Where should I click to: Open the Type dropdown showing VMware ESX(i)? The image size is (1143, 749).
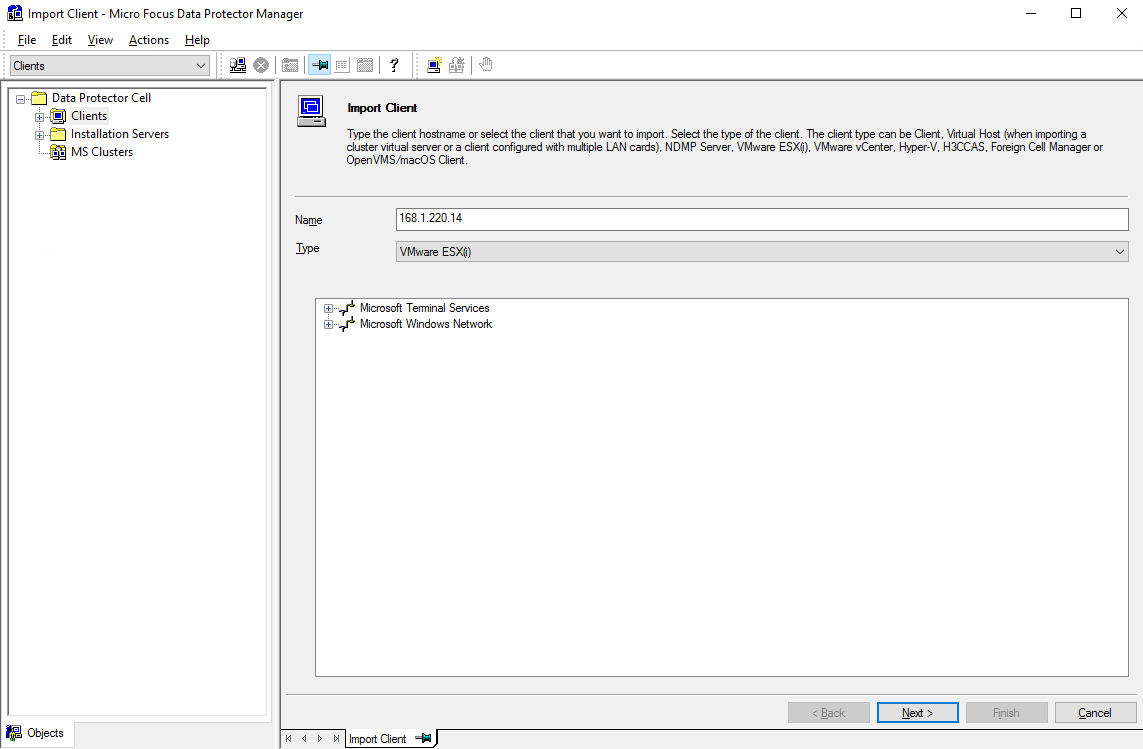coord(762,252)
